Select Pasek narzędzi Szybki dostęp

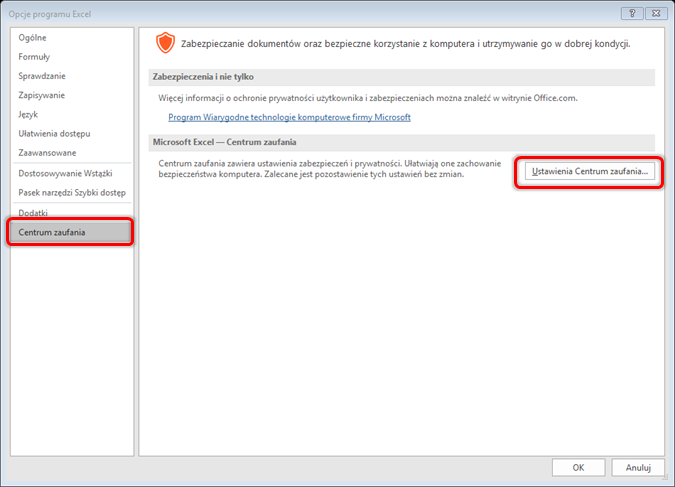point(72,192)
